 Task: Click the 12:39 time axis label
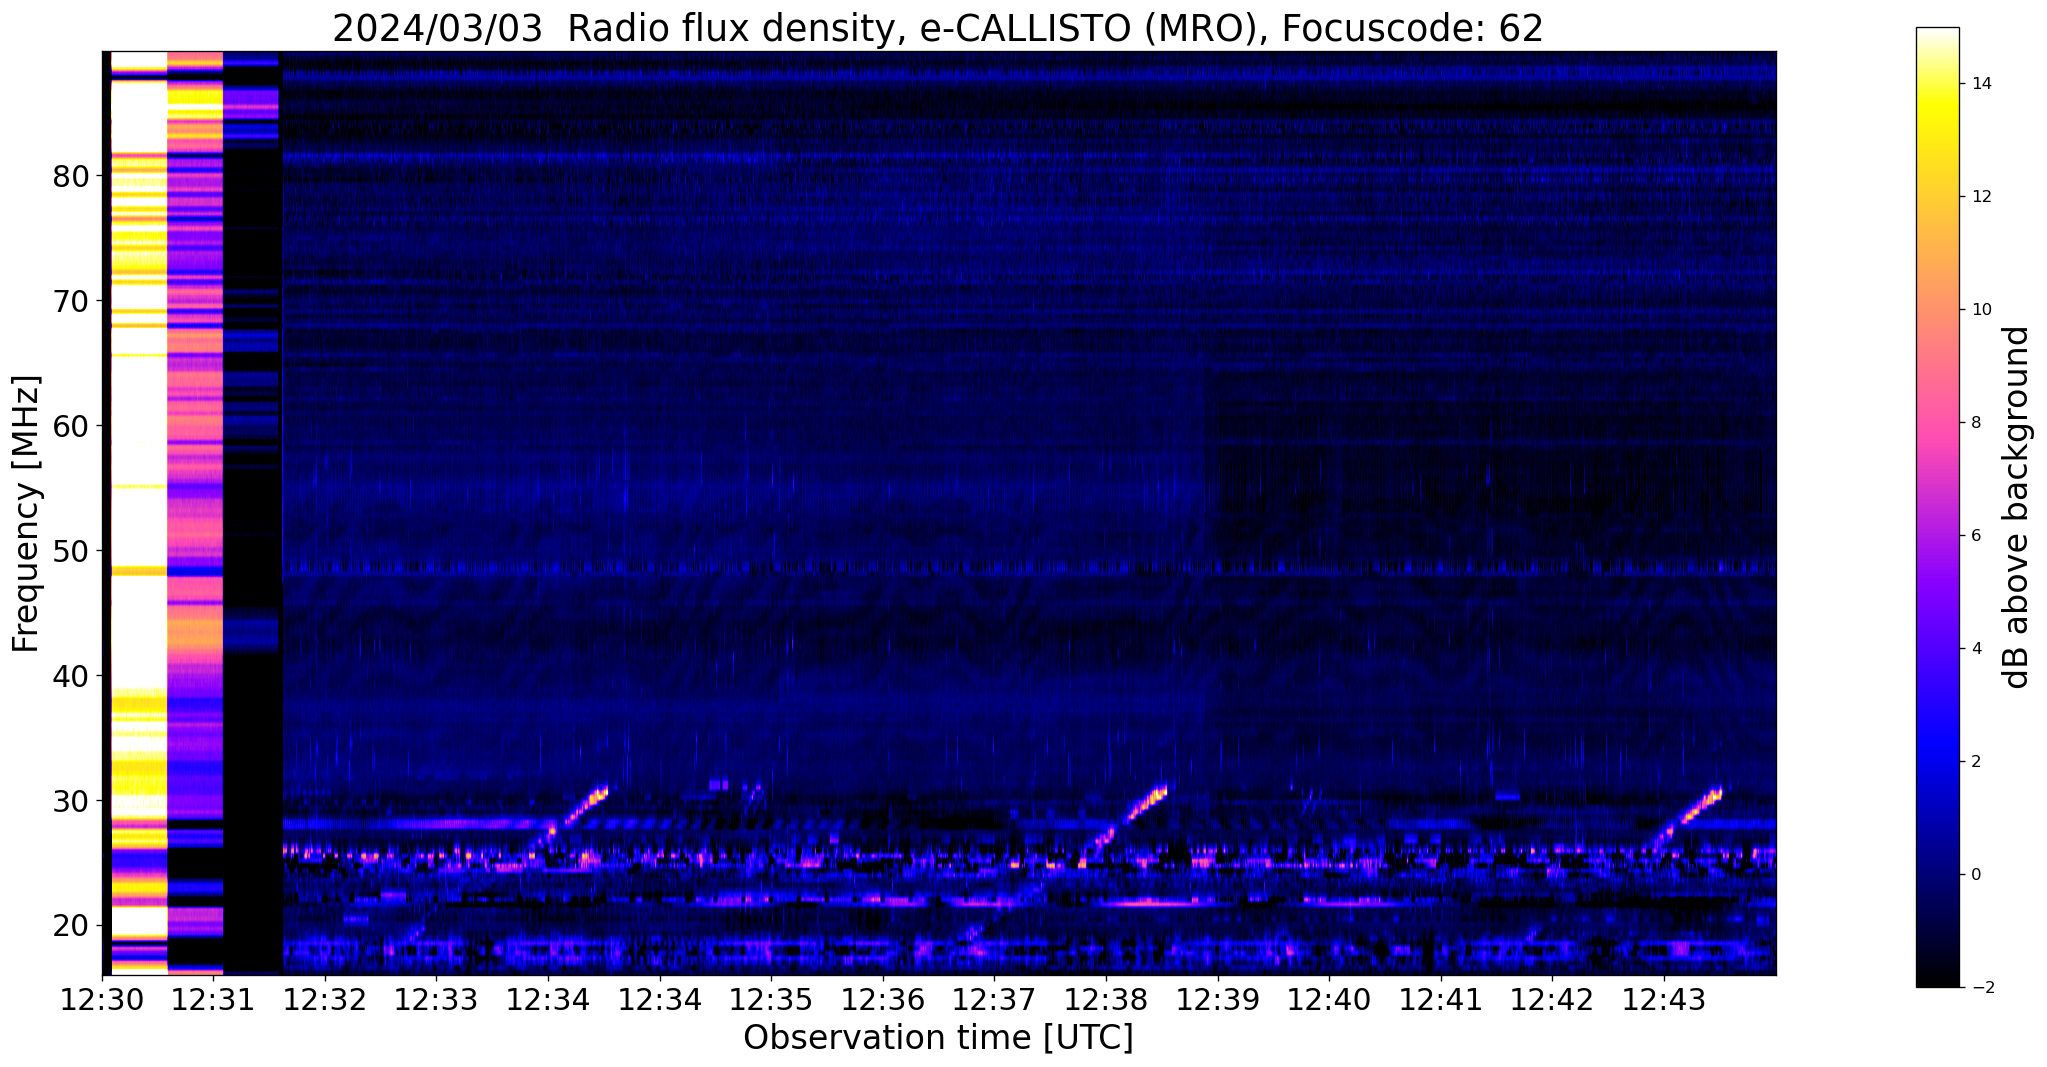pyautogui.click(x=1218, y=1000)
